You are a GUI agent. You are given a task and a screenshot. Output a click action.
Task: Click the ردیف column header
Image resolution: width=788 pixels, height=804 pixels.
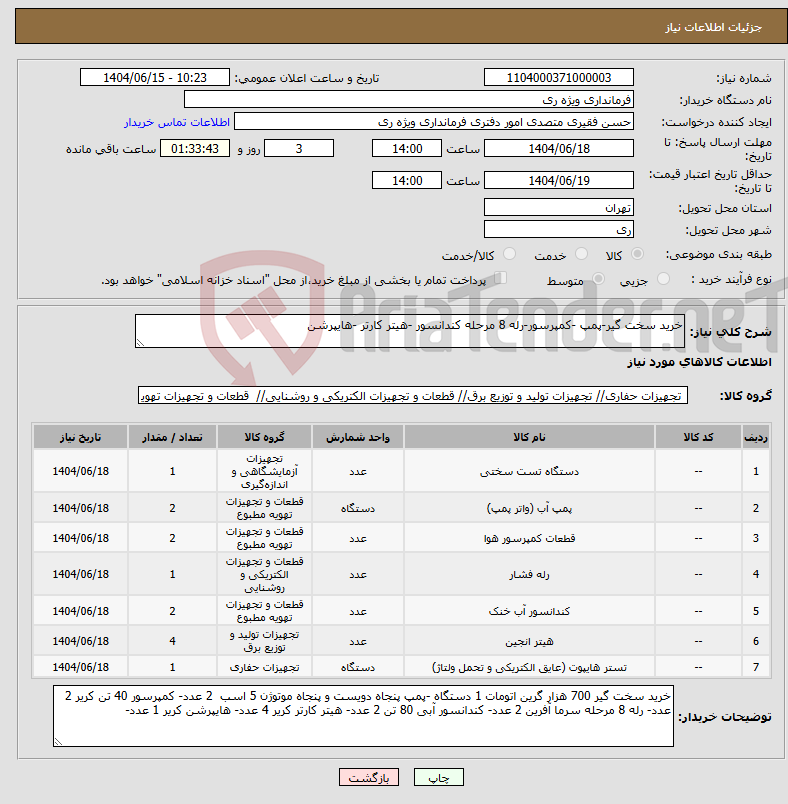click(x=756, y=437)
